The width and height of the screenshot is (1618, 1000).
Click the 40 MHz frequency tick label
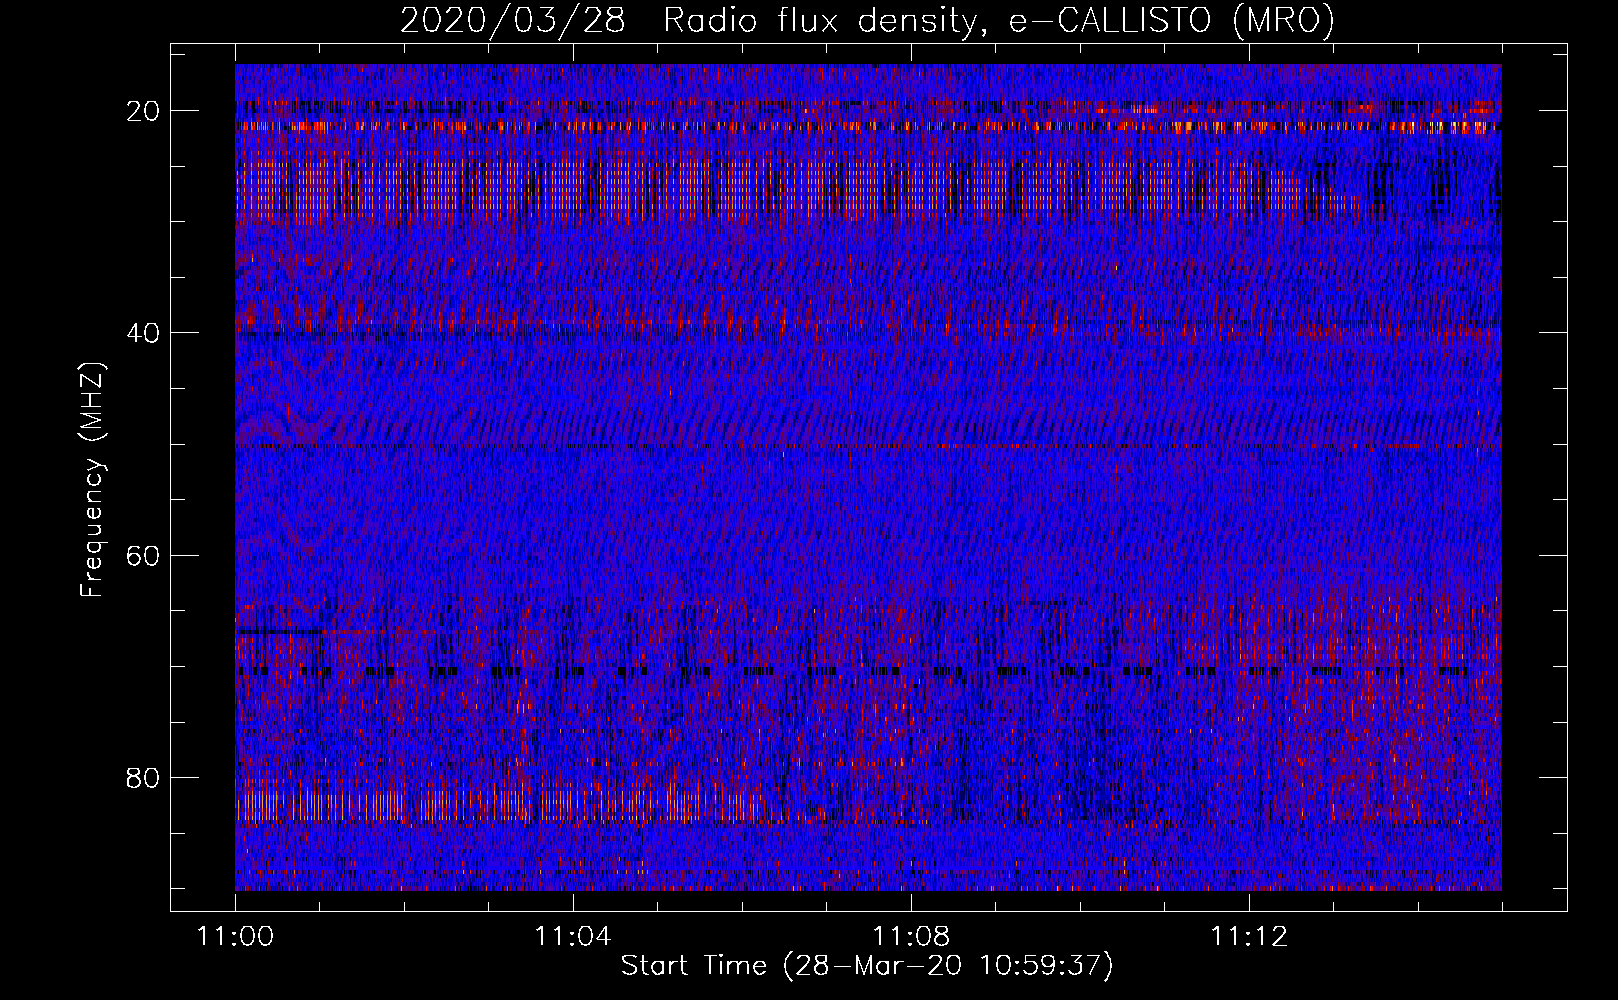[144, 333]
